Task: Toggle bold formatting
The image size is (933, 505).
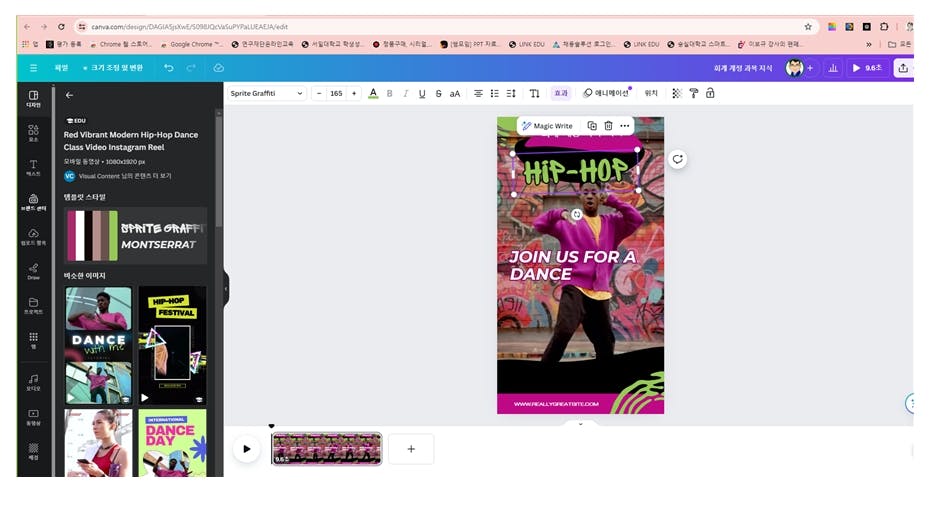Action: pos(390,93)
